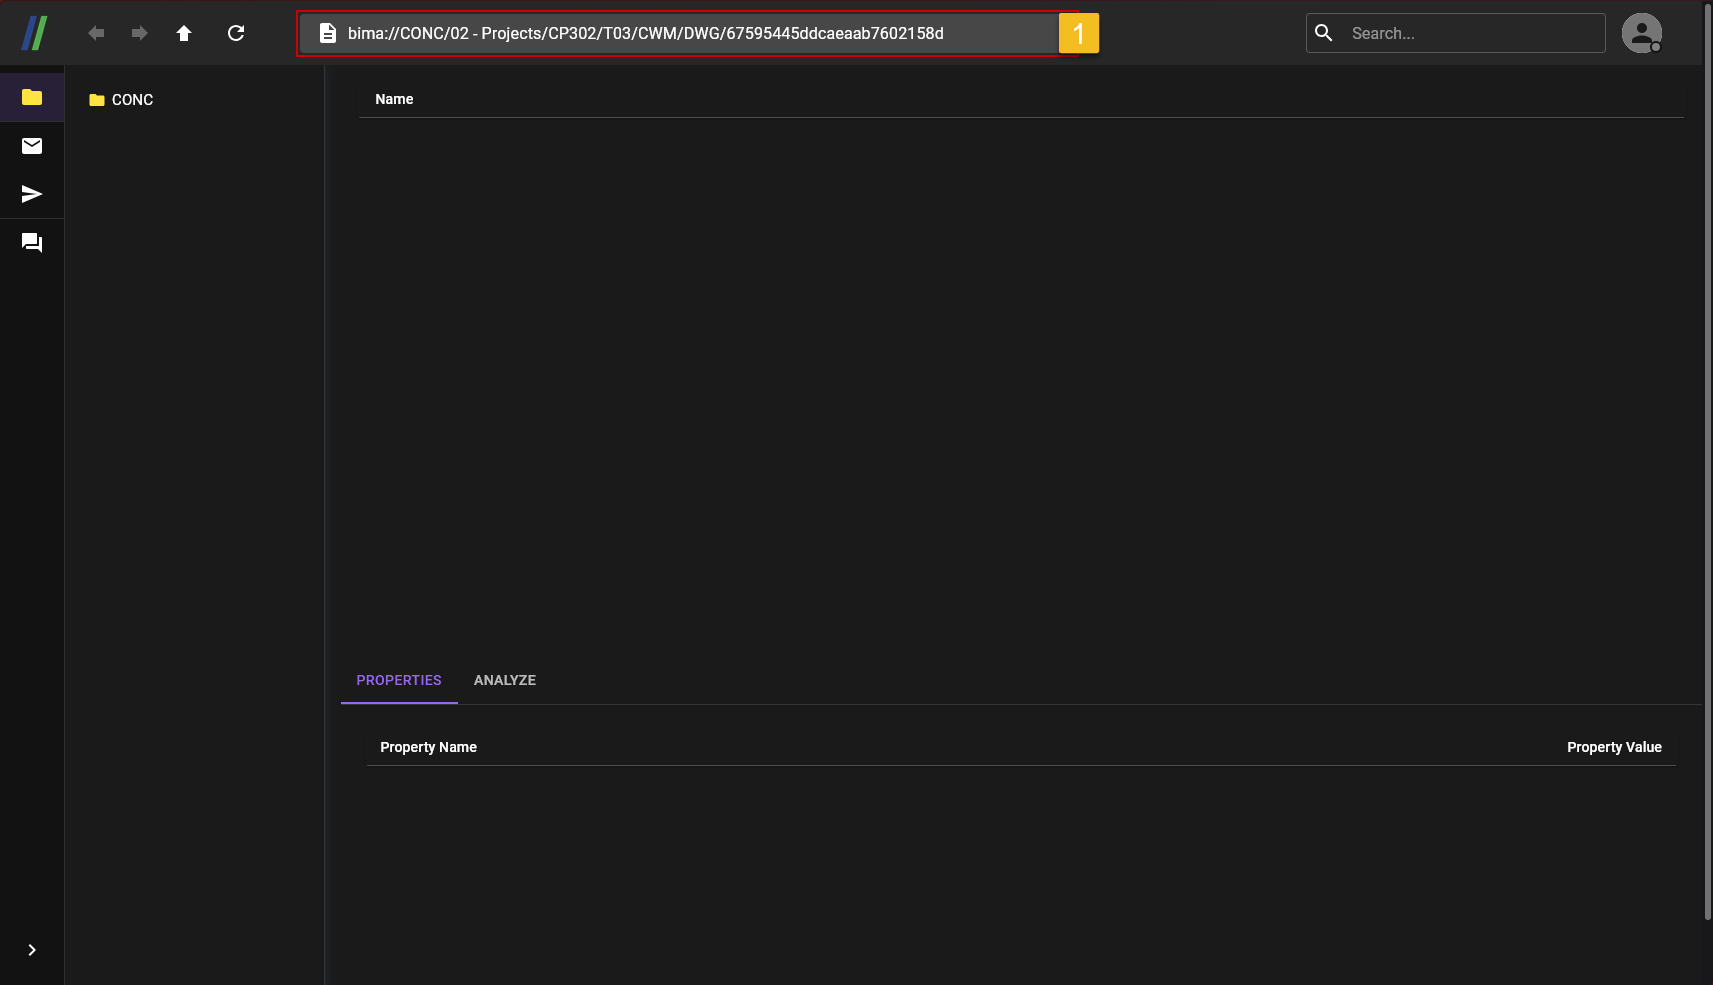The height and width of the screenshot is (985, 1713).
Task: Click the Property Name column header
Action: pyautogui.click(x=428, y=747)
